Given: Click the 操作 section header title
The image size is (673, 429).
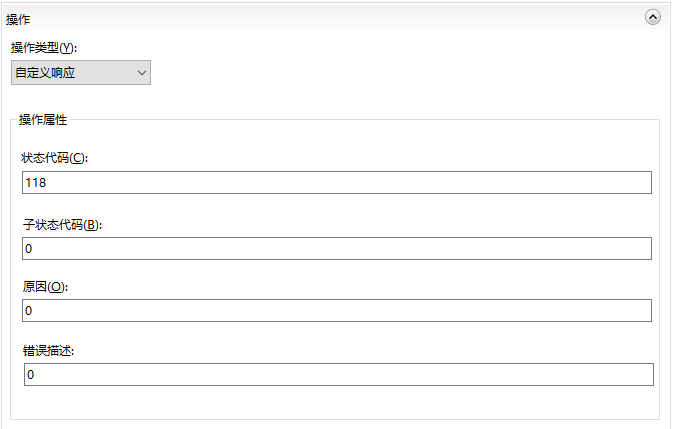Looking at the screenshot, I should click(x=18, y=19).
